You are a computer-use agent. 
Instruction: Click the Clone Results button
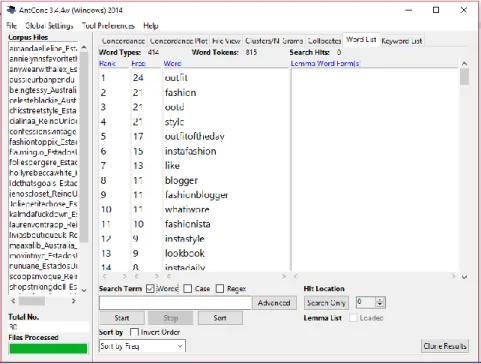point(445,346)
